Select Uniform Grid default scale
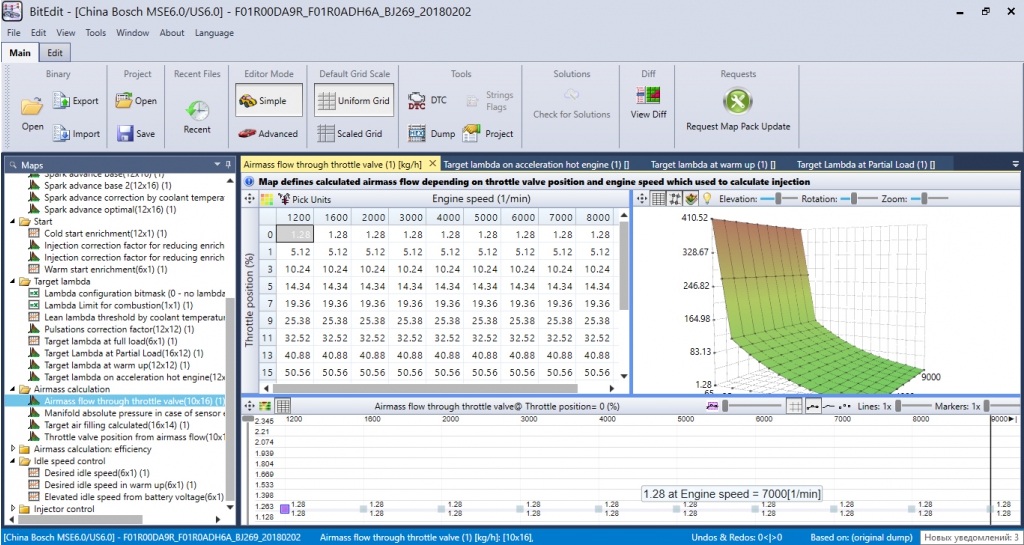Image resolution: width=1024 pixels, height=545 pixels. [x=354, y=101]
